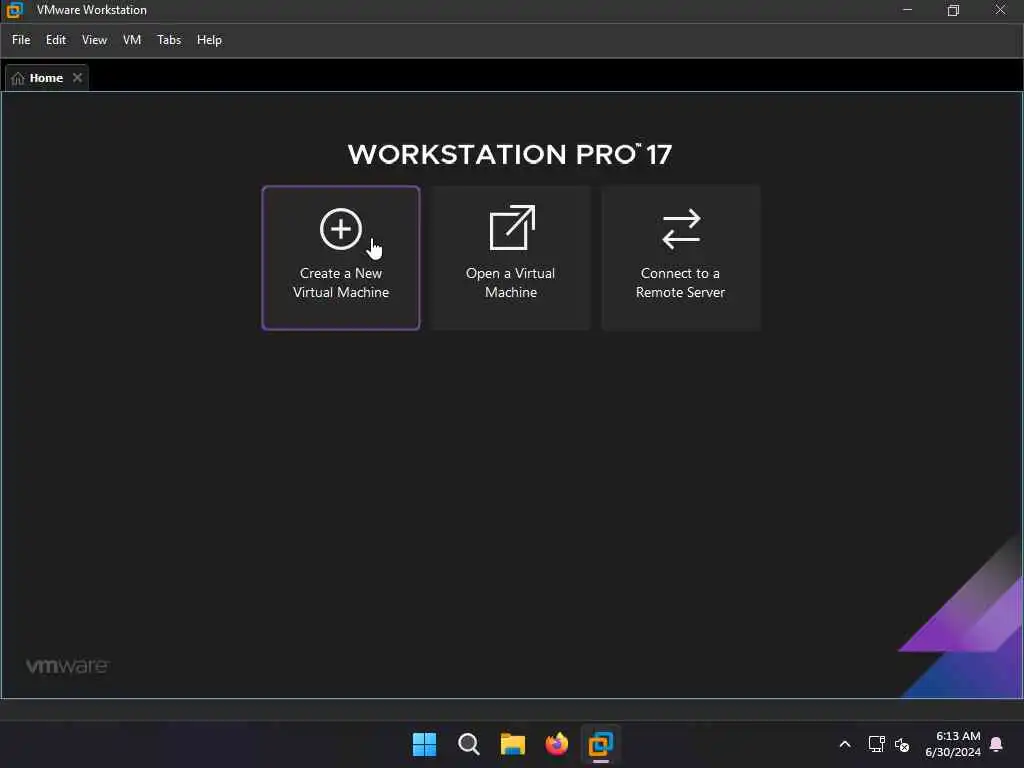1024x768 pixels.
Task: Click the VMware Workstation title bar app icon
Action: coord(14,10)
